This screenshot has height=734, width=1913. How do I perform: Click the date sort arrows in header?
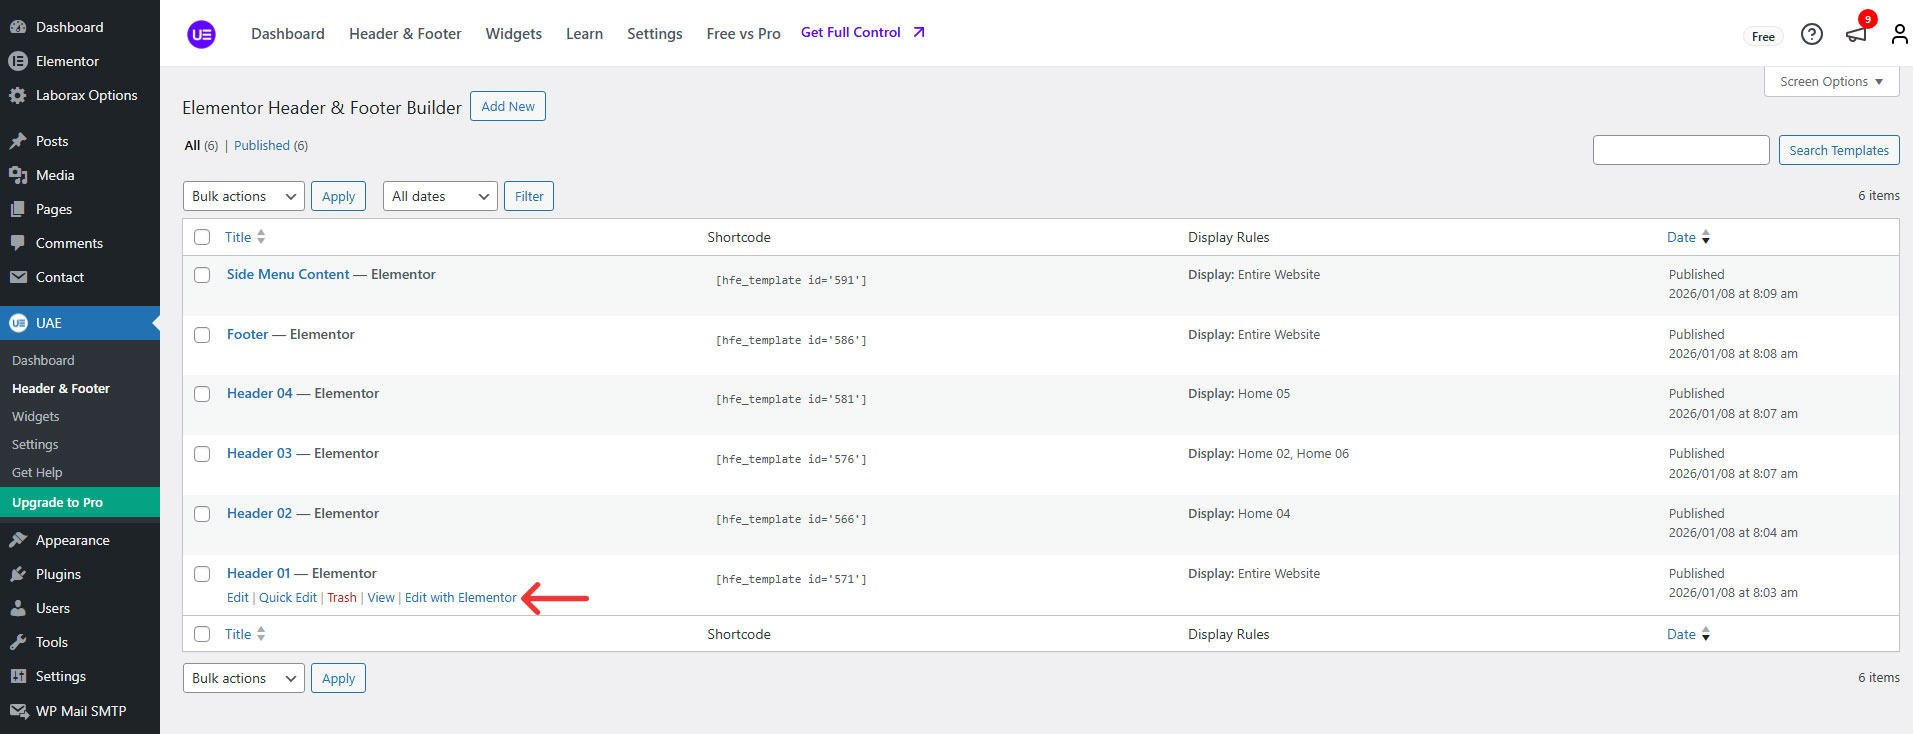pyautogui.click(x=1706, y=237)
